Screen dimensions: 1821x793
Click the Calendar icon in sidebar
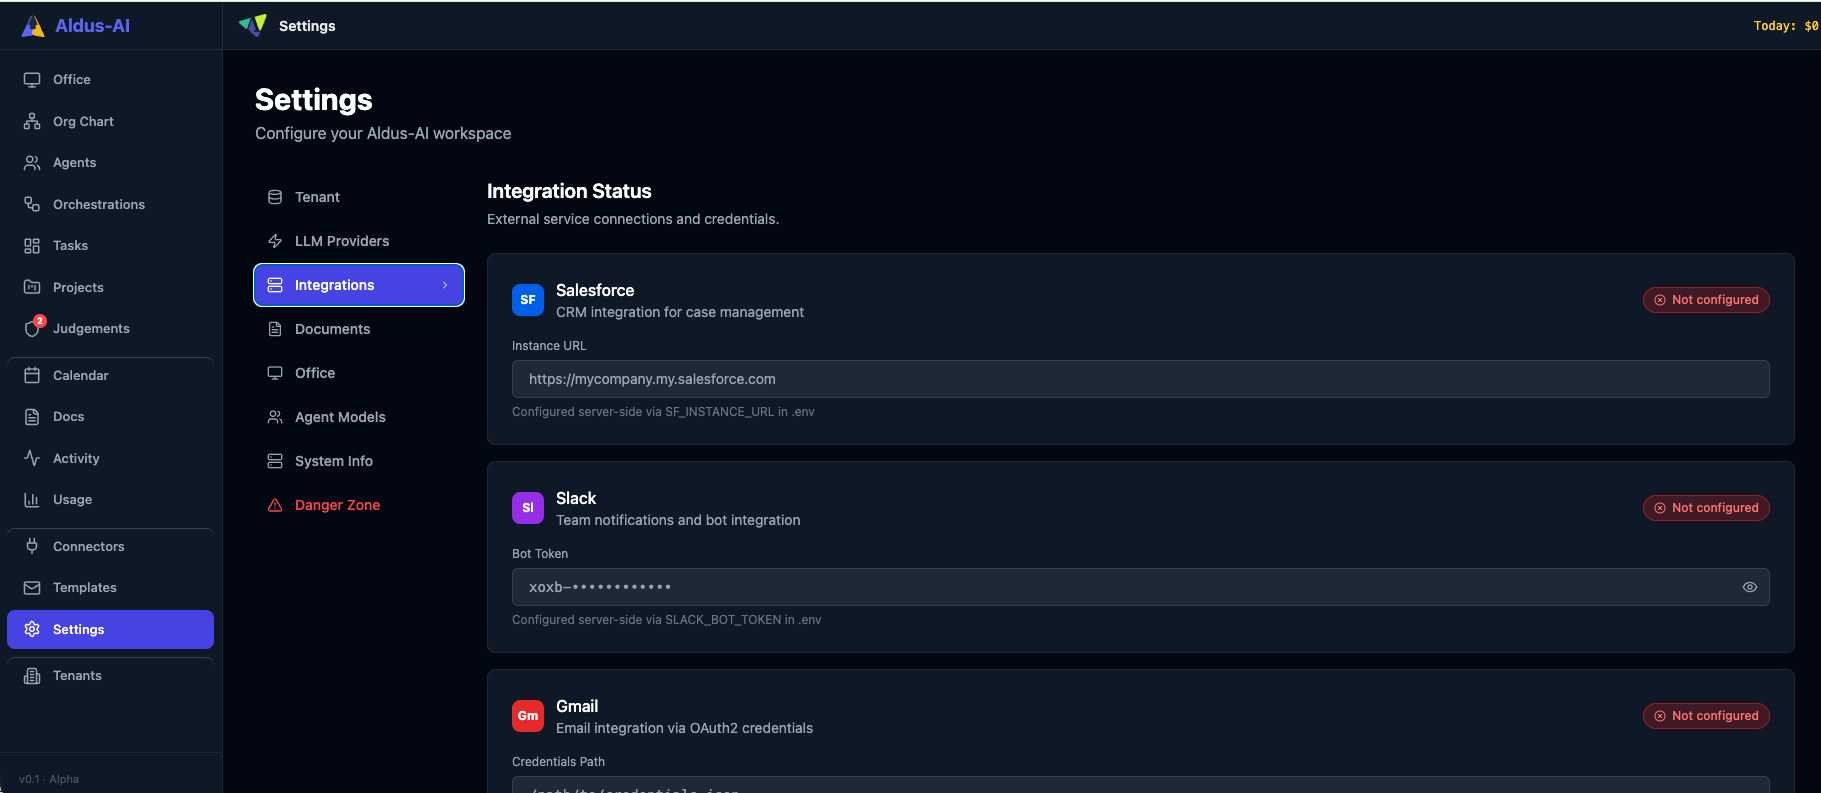pyautogui.click(x=32, y=375)
